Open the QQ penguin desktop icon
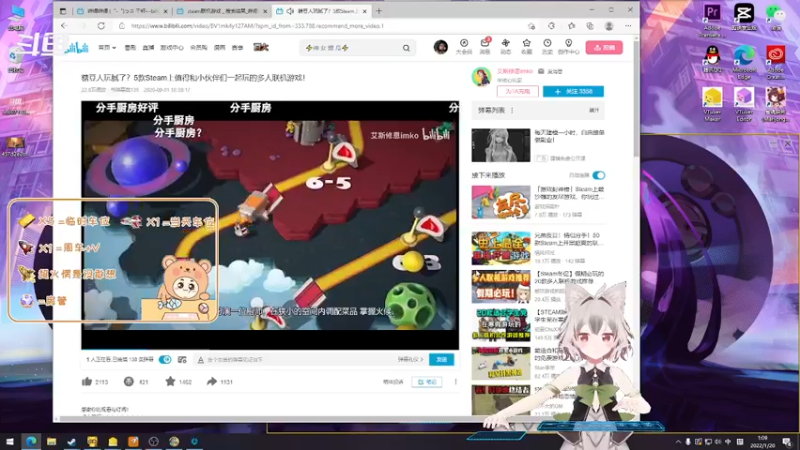Screen dimensions: 800x450 point(712,59)
